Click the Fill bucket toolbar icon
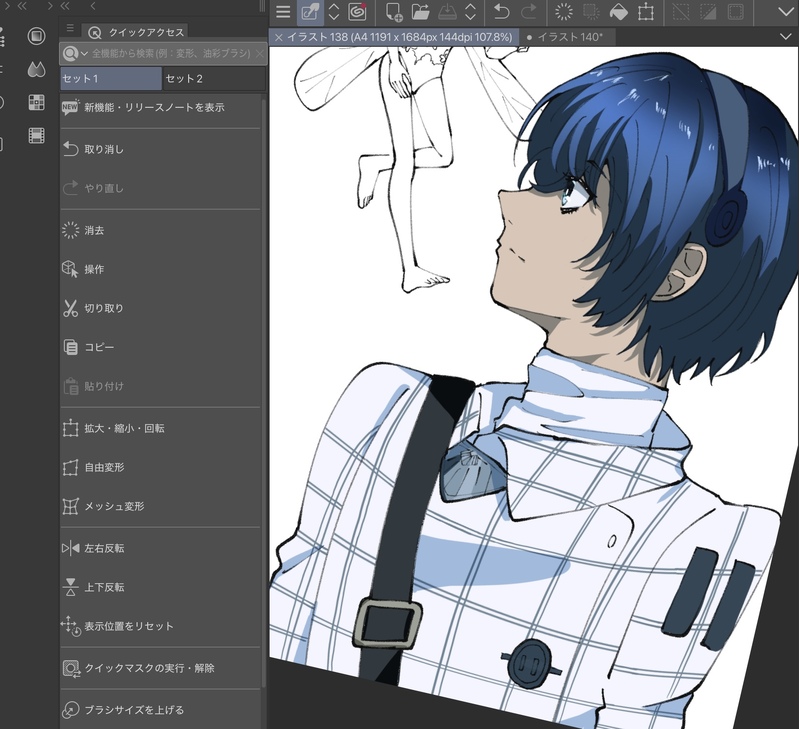Viewport: 799px width, 729px height. (619, 12)
